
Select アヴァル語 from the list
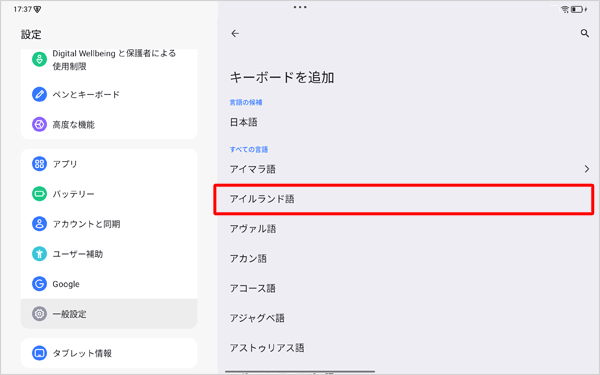click(x=409, y=229)
